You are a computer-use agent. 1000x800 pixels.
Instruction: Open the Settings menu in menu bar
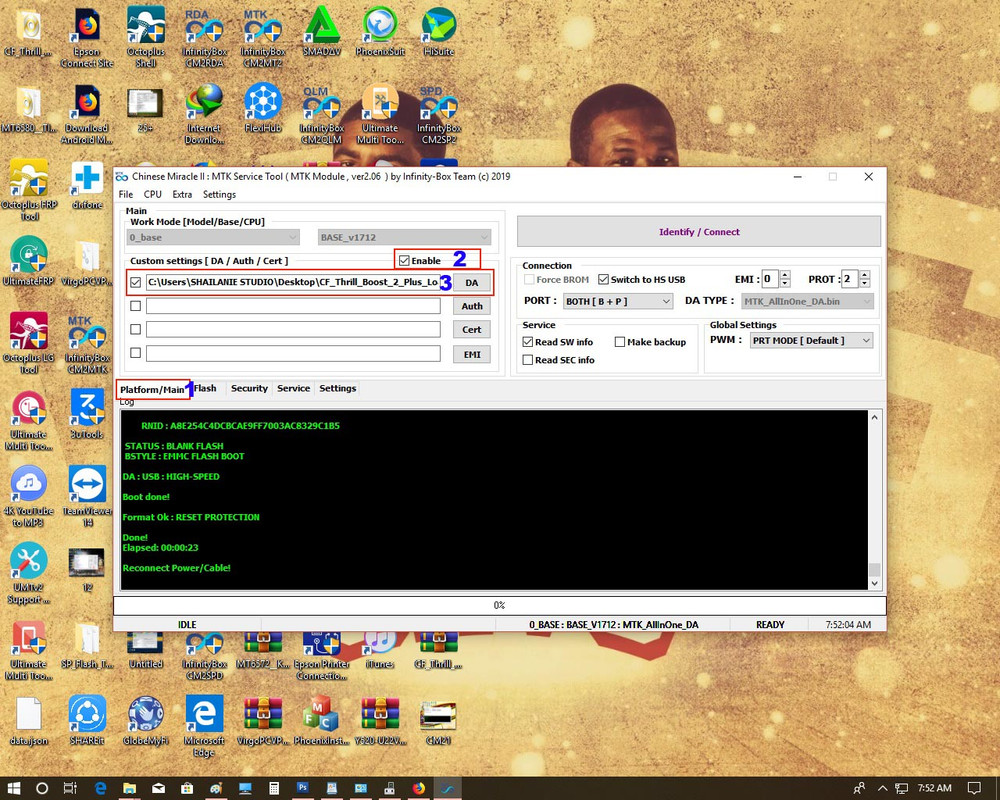tap(219, 195)
